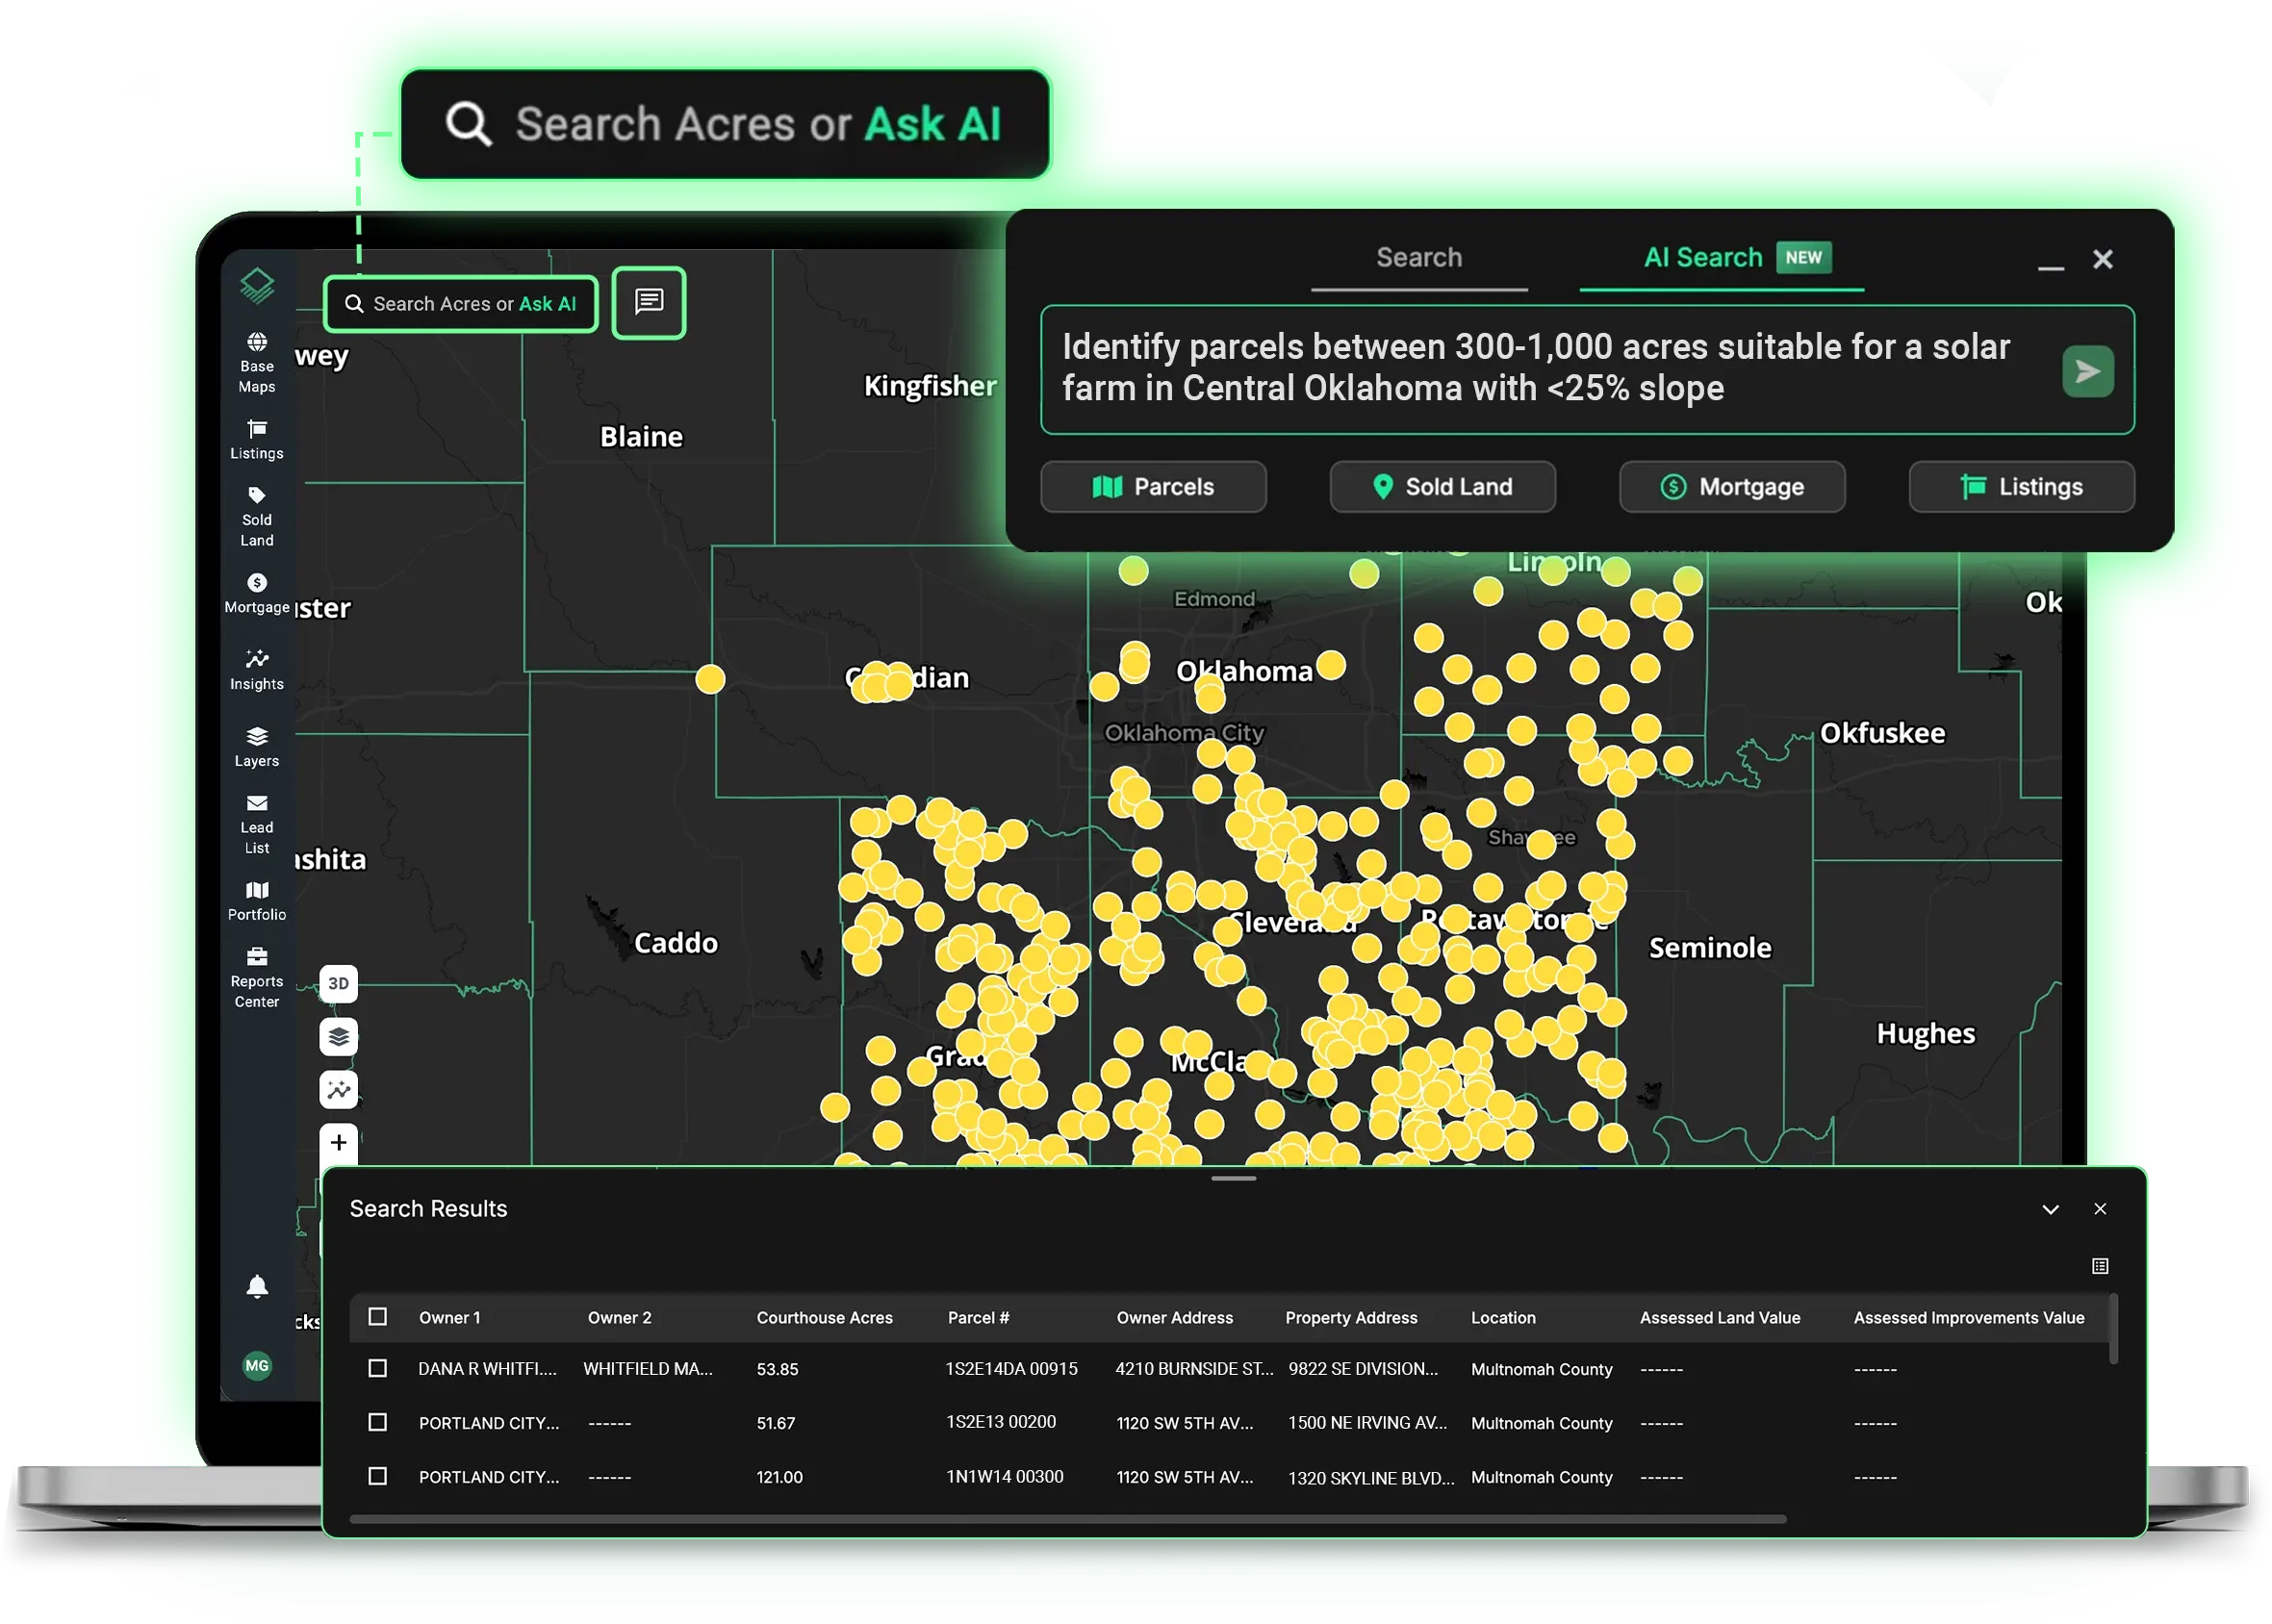Click parcel 1S2E14DA 00915

(x=1012, y=1369)
